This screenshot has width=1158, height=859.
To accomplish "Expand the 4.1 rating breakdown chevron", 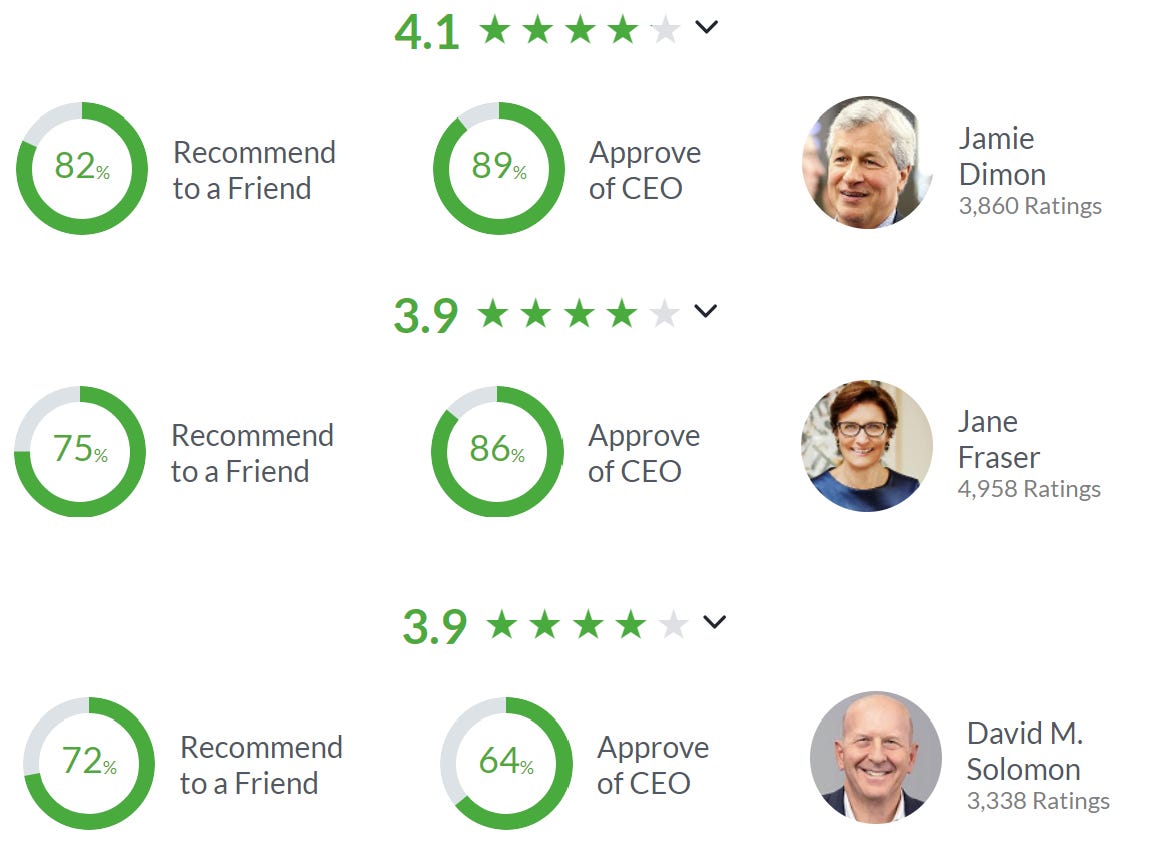I will [707, 28].
